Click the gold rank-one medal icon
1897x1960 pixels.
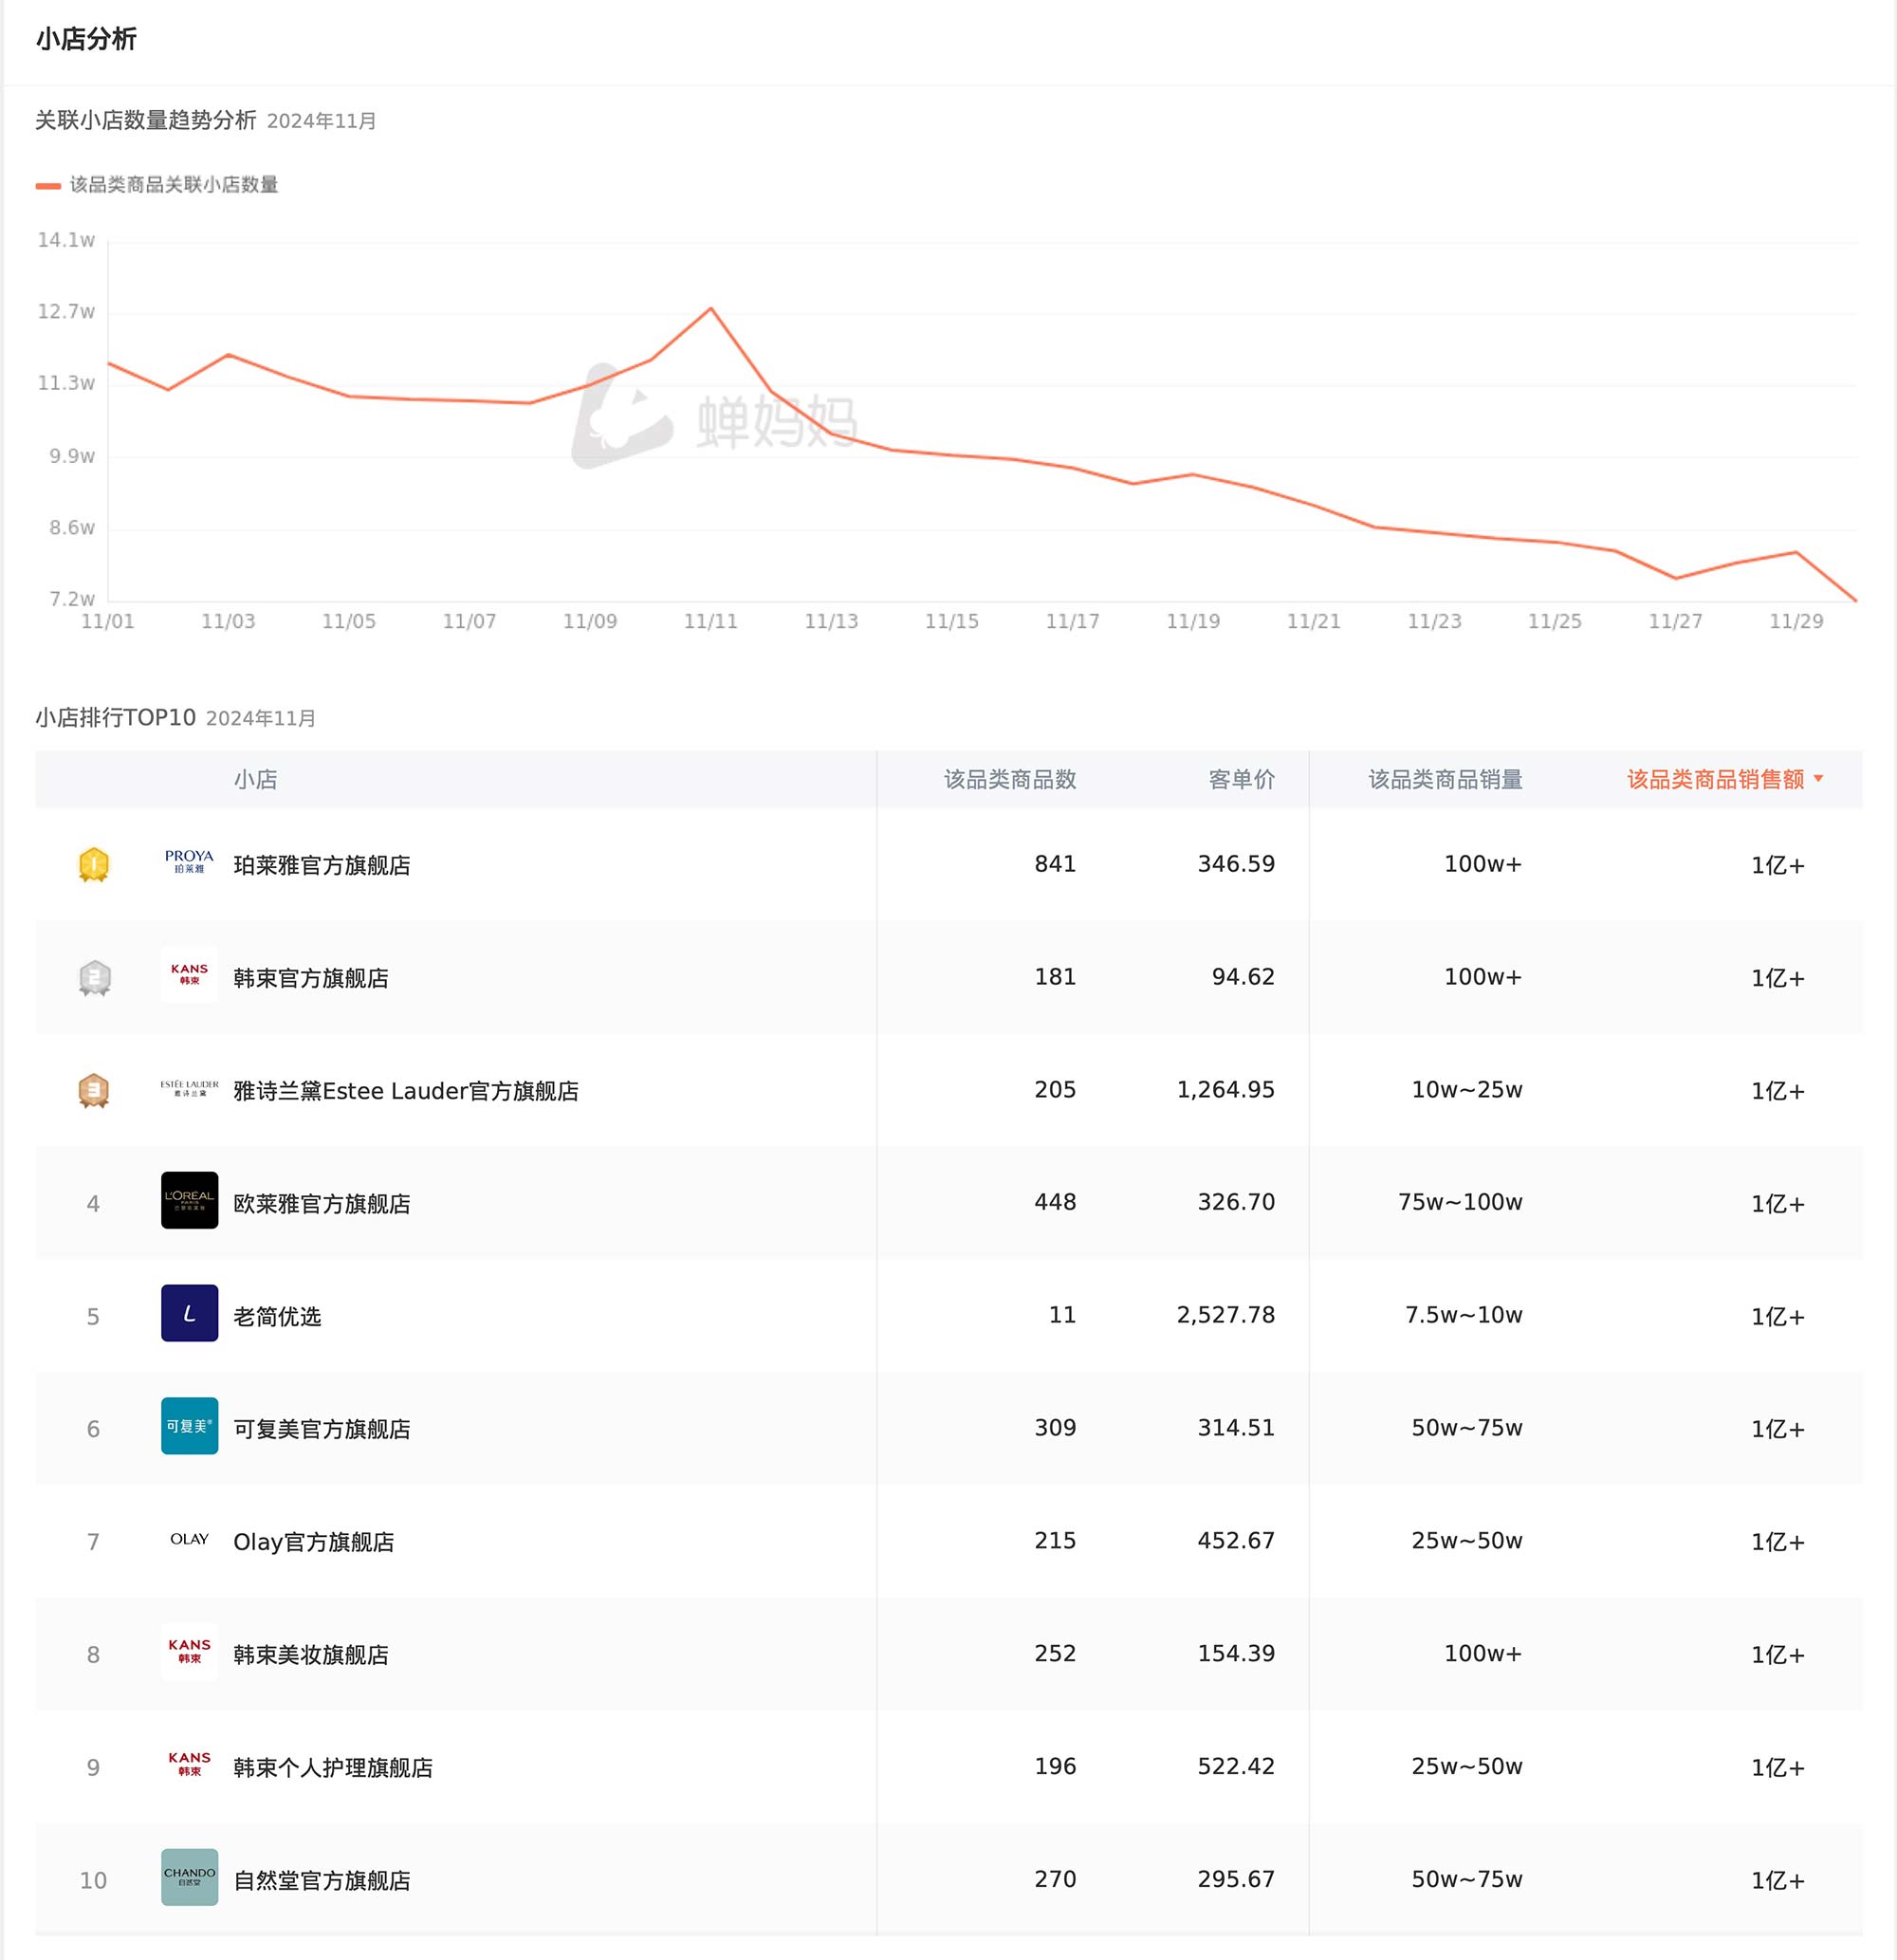coord(94,865)
